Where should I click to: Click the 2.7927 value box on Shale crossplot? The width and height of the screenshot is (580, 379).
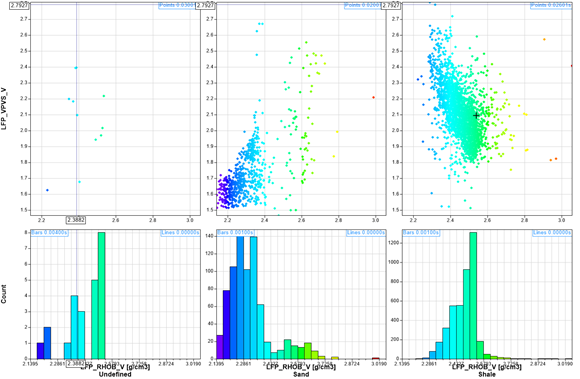click(x=391, y=5)
